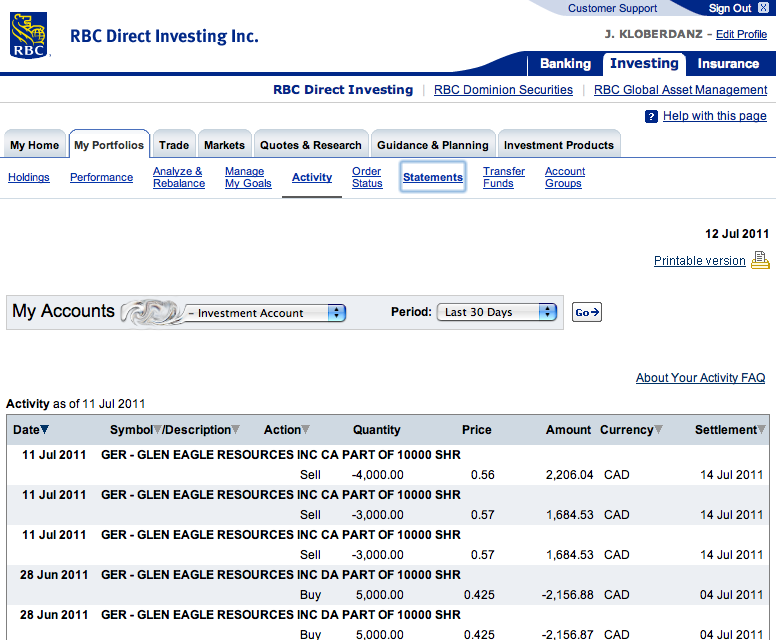Click the 0.56 price cell
Viewport: 776px width, 640px height.
(x=483, y=475)
